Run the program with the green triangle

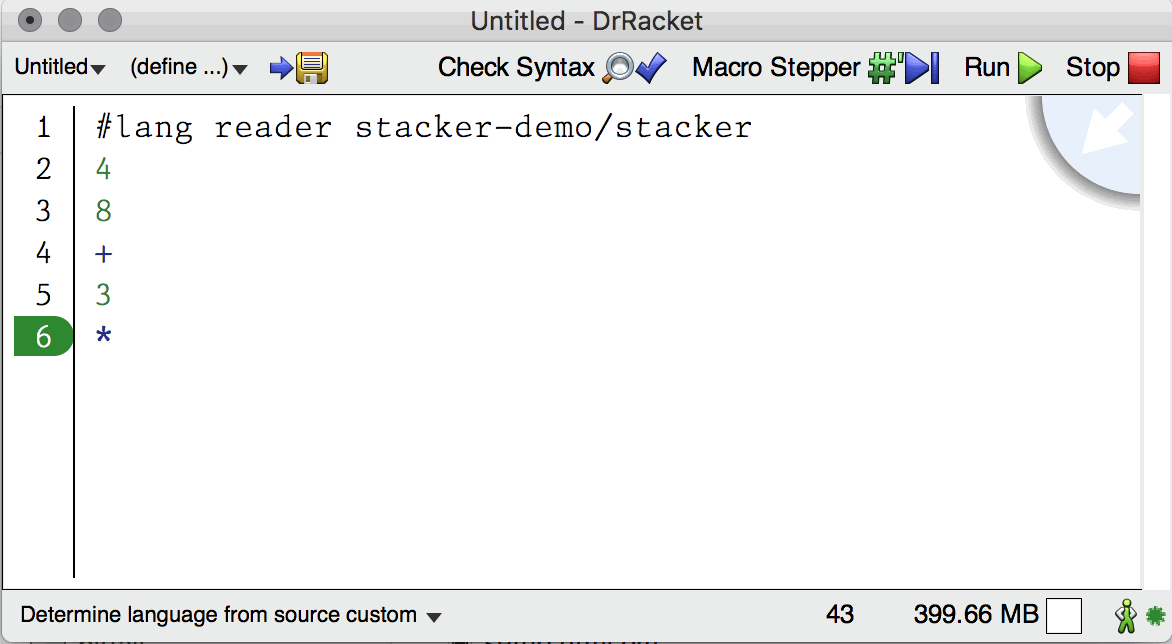(1003, 68)
